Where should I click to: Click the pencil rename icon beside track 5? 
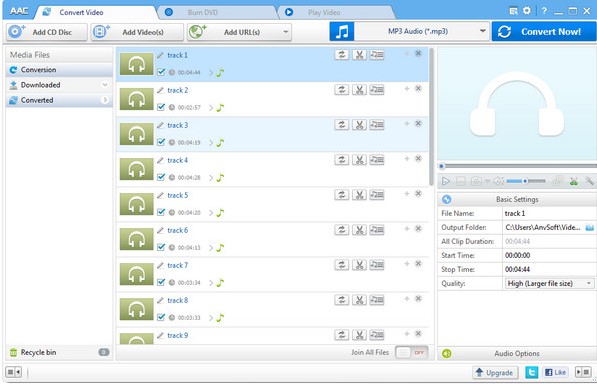[x=160, y=195]
